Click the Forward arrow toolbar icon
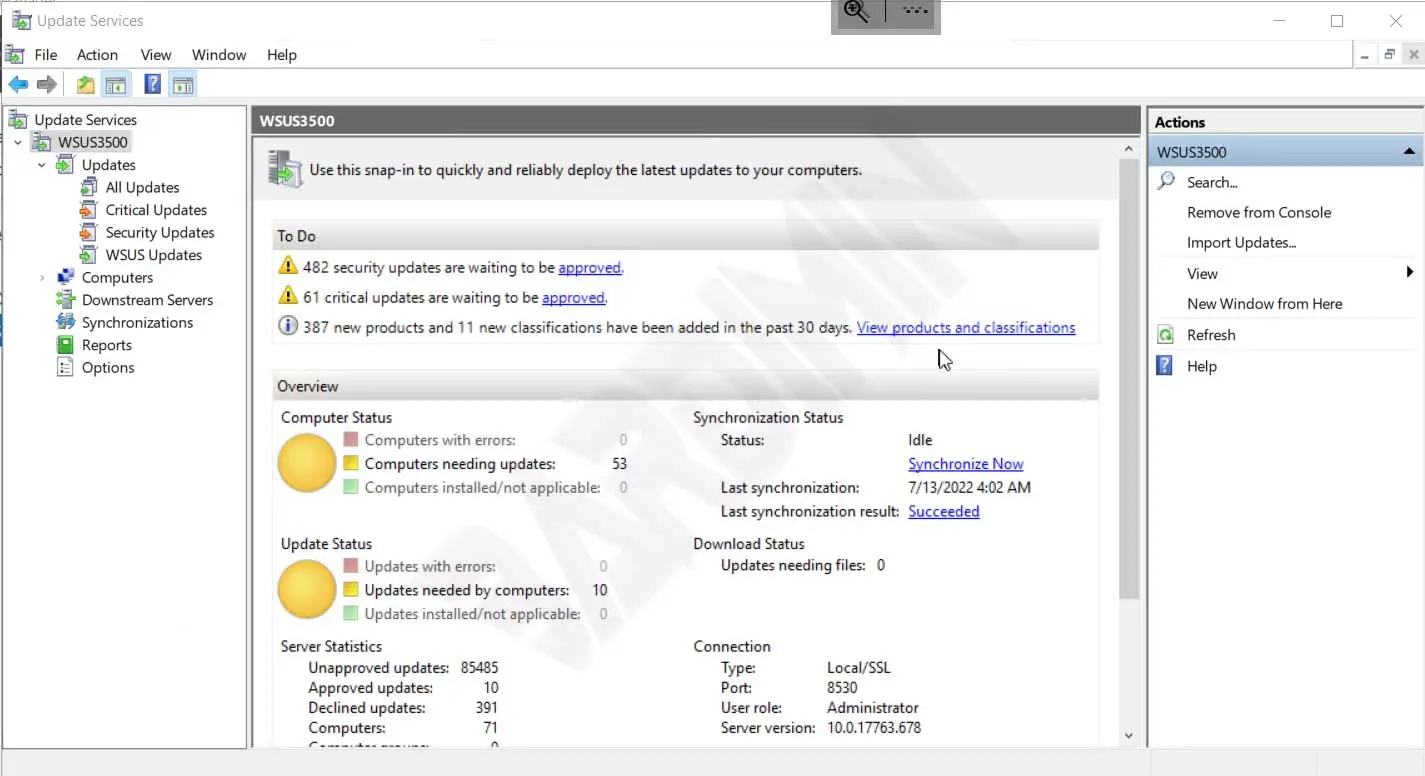 click(47, 85)
